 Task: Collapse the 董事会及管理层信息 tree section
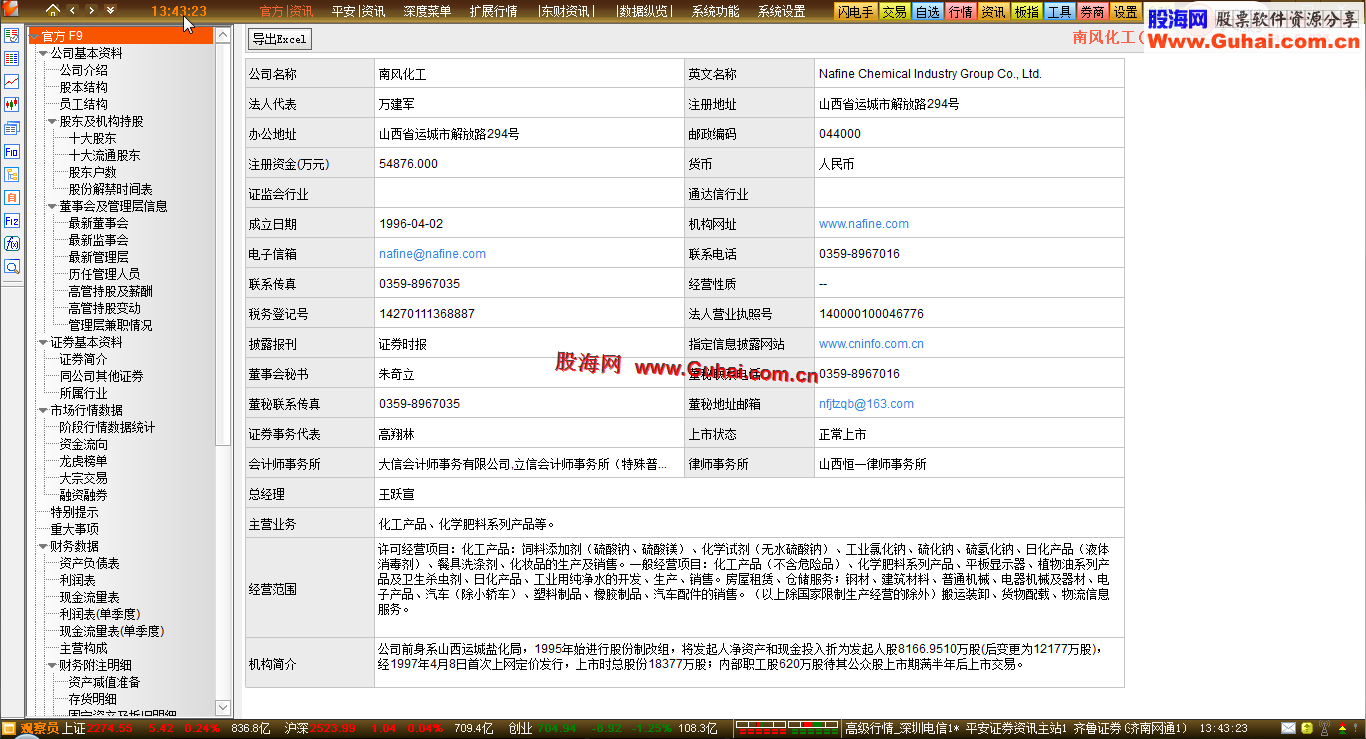point(52,206)
